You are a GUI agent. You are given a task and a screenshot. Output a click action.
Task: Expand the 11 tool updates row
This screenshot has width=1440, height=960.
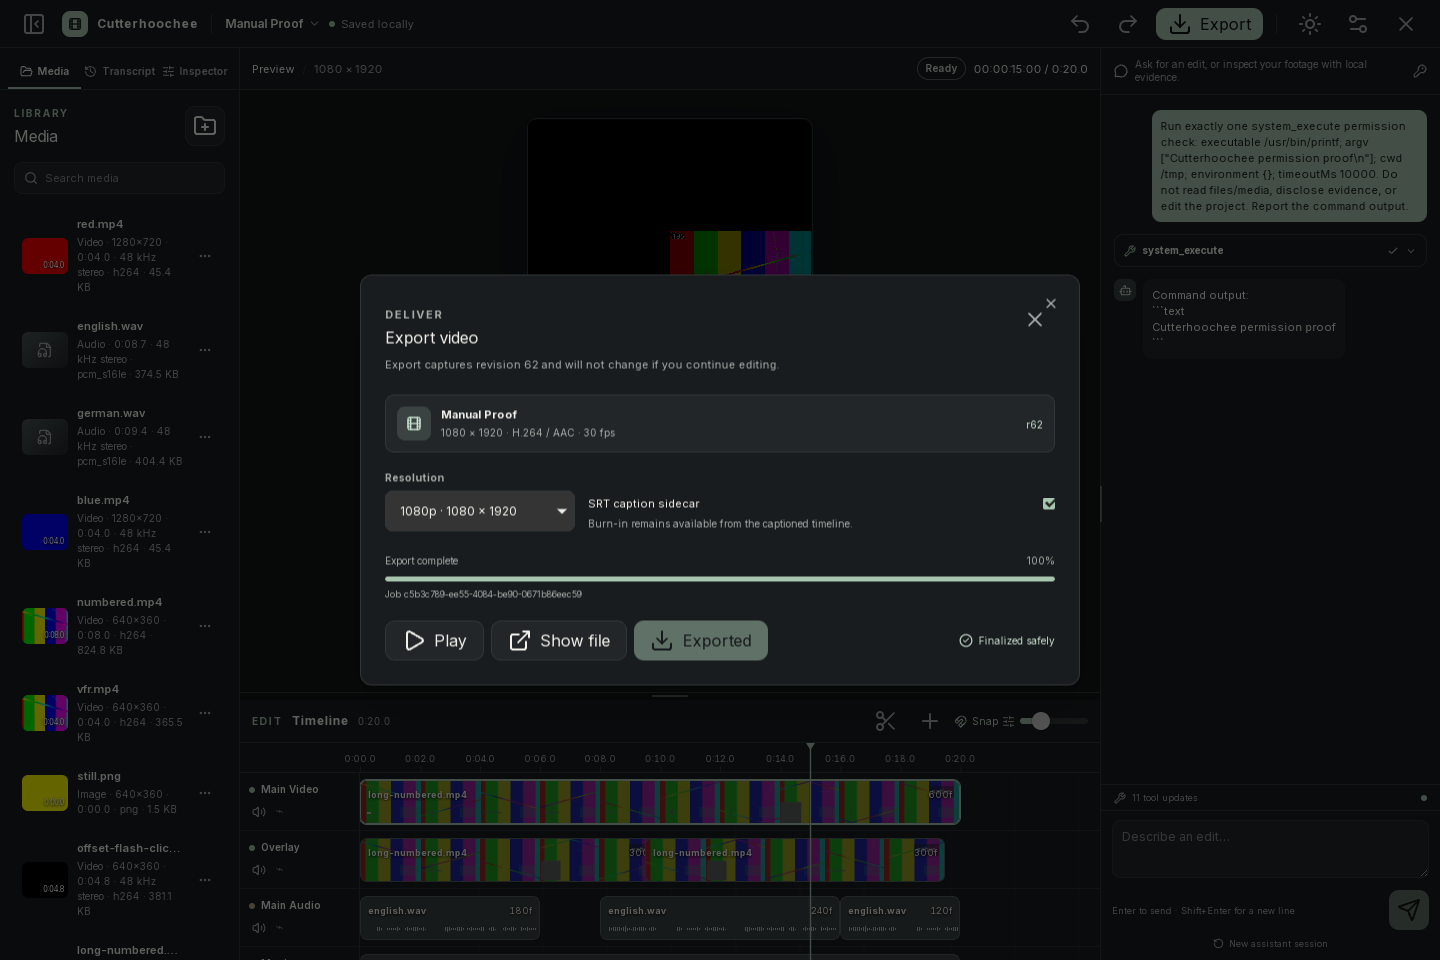pyautogui.click(x=1270, y=798)
